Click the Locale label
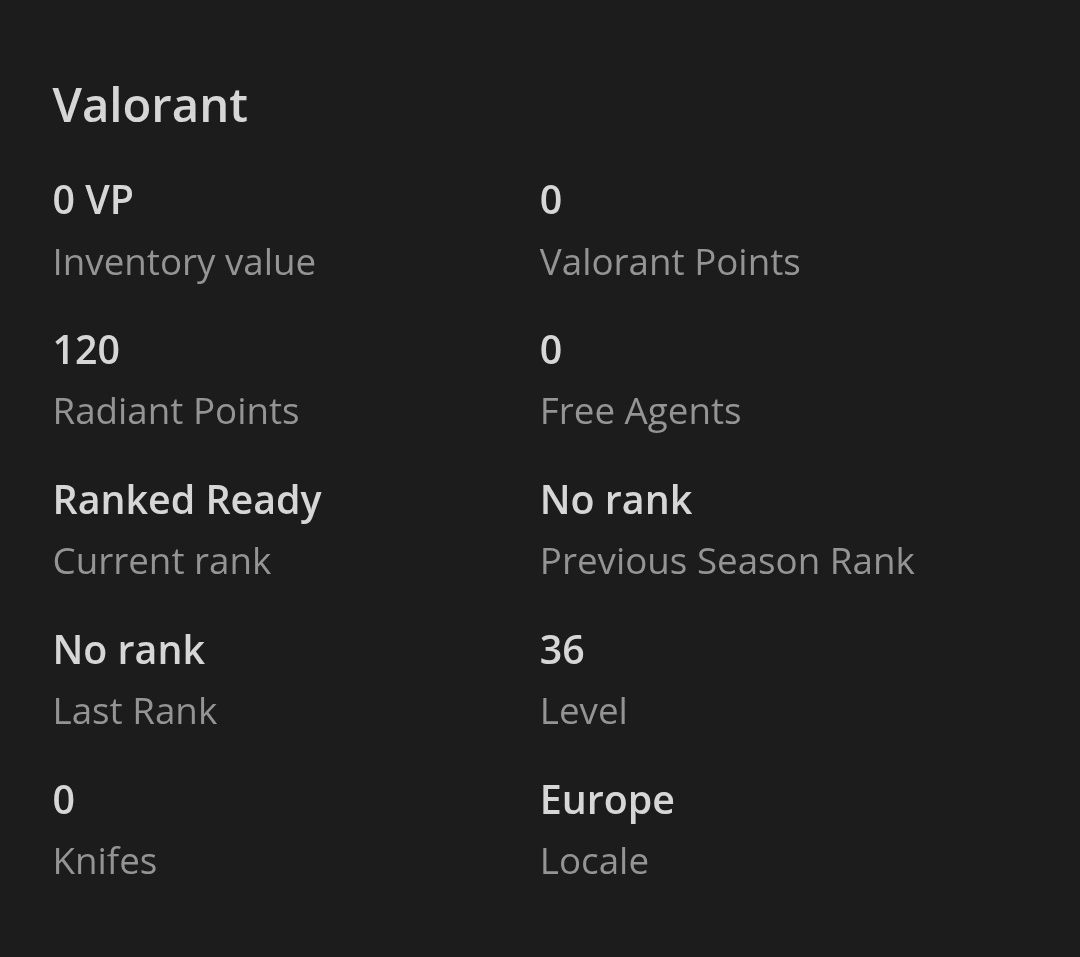 point(594,861)
